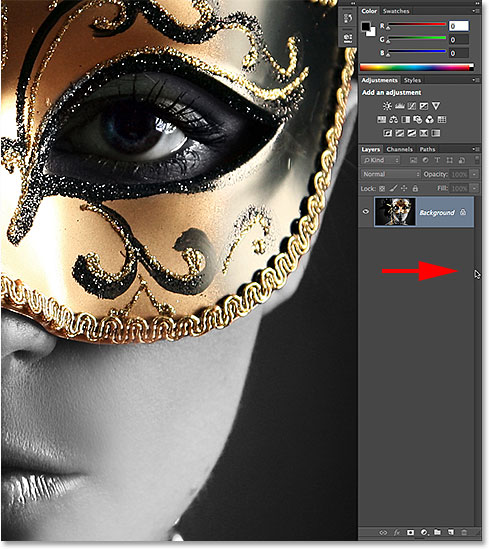Select the Color tab
The width and height of the screenshot is (489, 549).
click(369, 11)
